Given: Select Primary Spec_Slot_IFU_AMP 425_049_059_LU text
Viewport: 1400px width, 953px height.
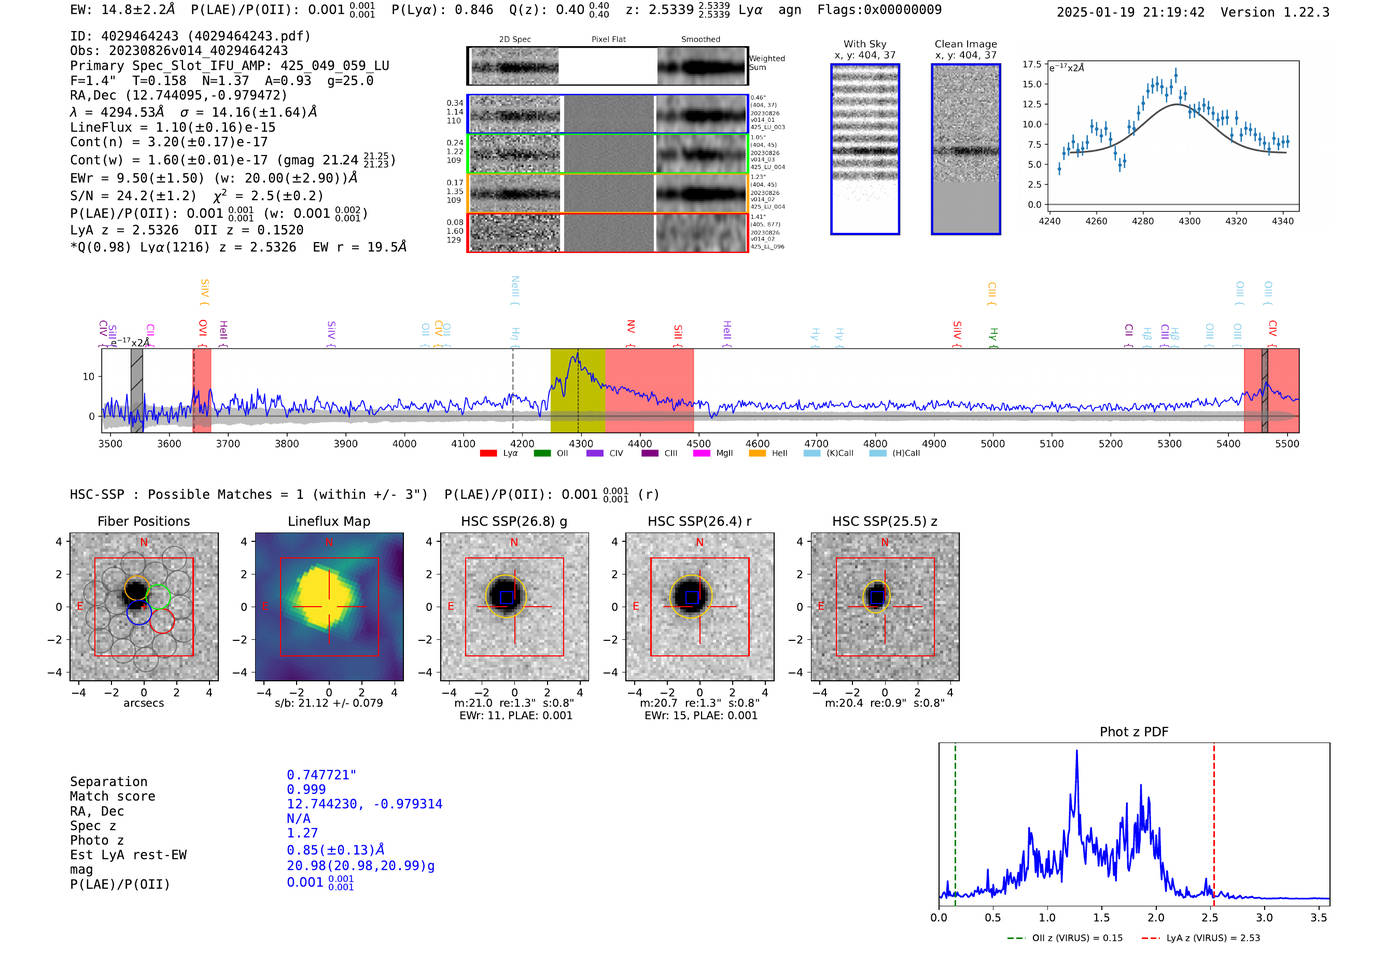Looking at the screenshot, I should 230,66.
